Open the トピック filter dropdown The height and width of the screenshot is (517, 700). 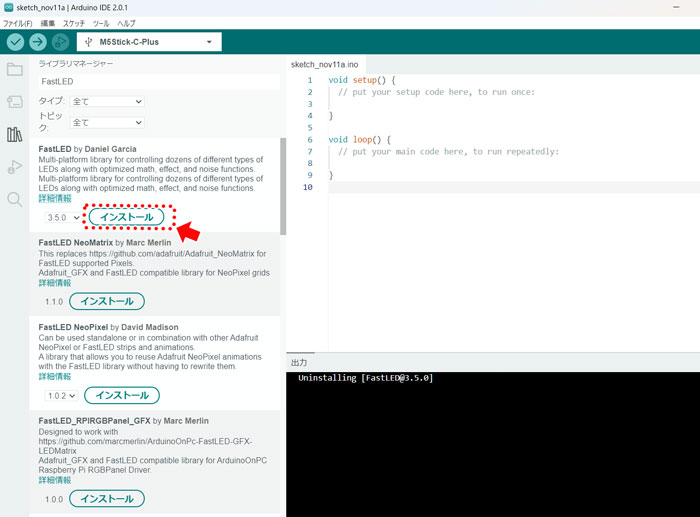click(x=107, y=122)
